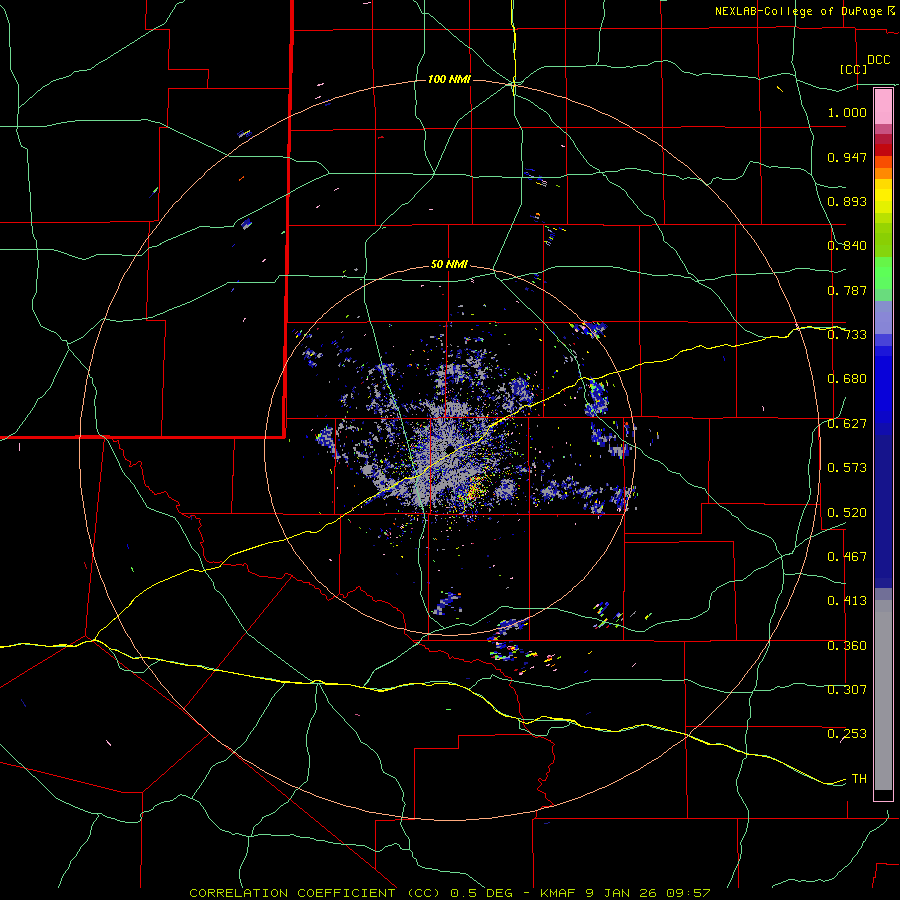
Task: Click the 0.360 scale label
Action: 847,646
